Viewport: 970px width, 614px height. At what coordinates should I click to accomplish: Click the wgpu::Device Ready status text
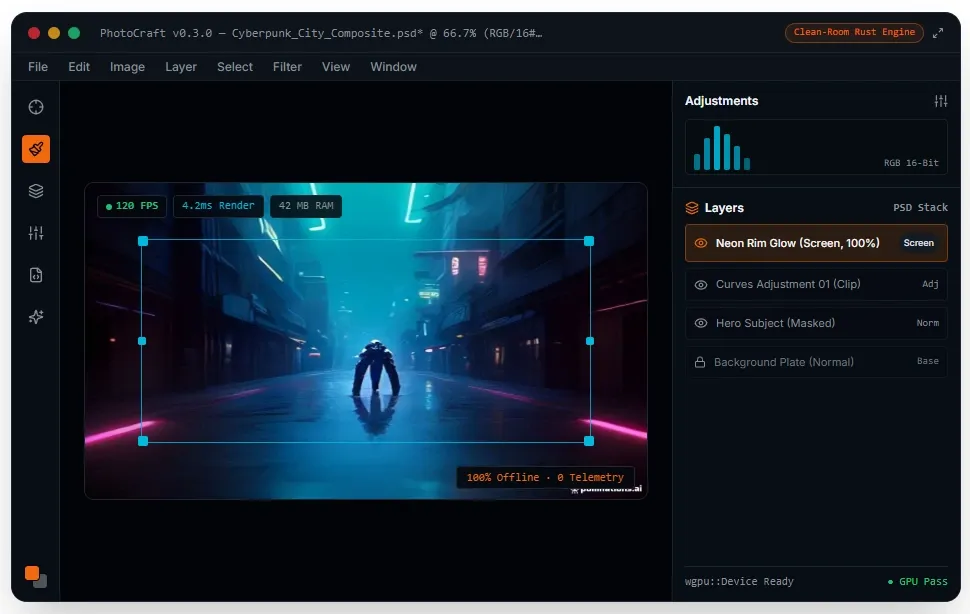(x=739, y=581)
